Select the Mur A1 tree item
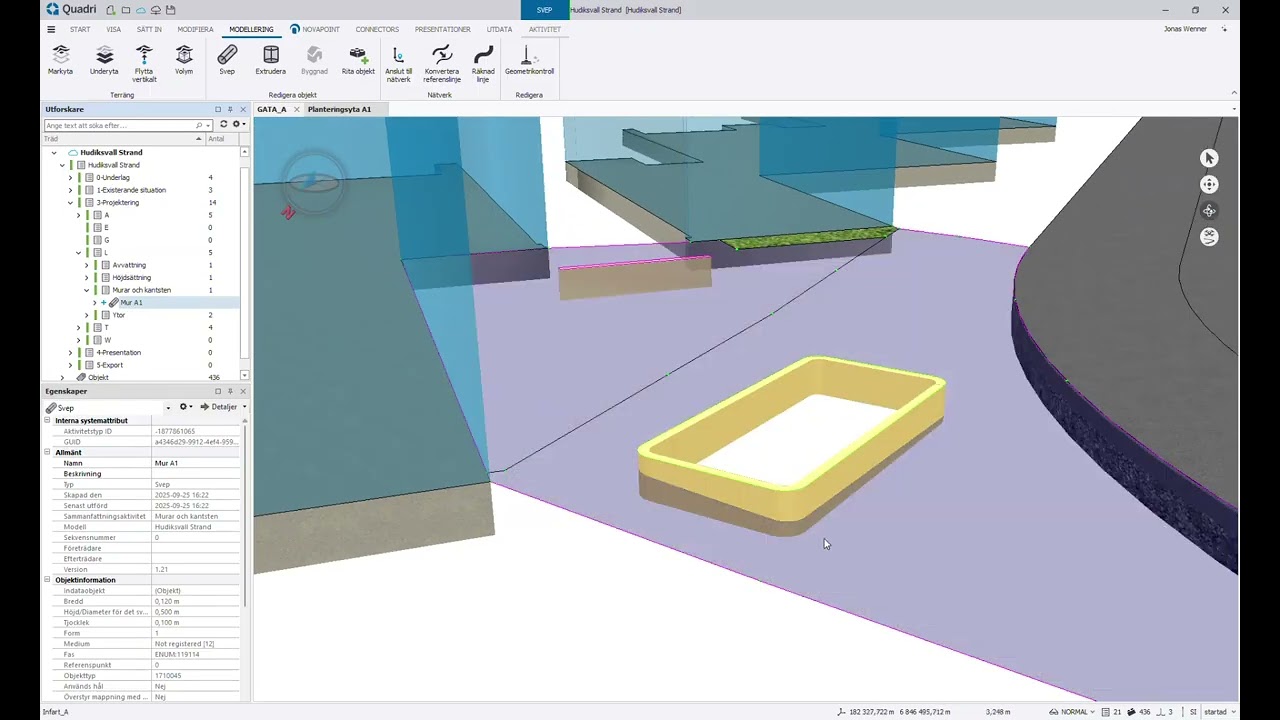1280x720 pixels. pos(131,302)
